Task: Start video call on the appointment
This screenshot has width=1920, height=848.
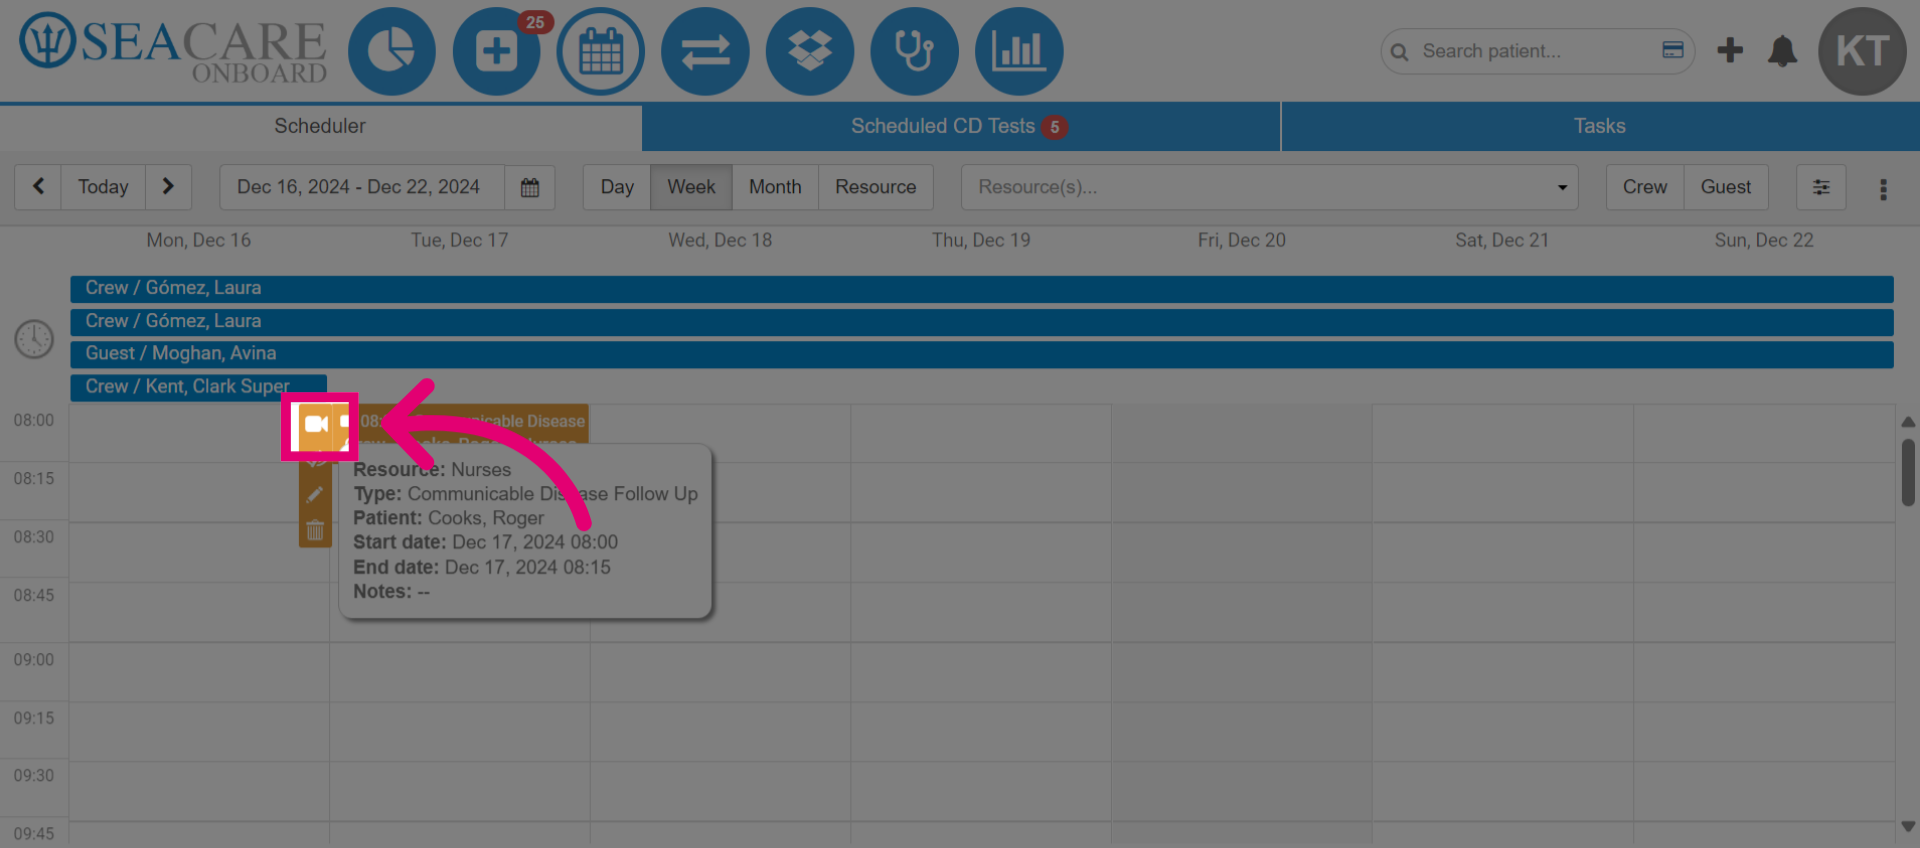Action: (x=316, y=424)
